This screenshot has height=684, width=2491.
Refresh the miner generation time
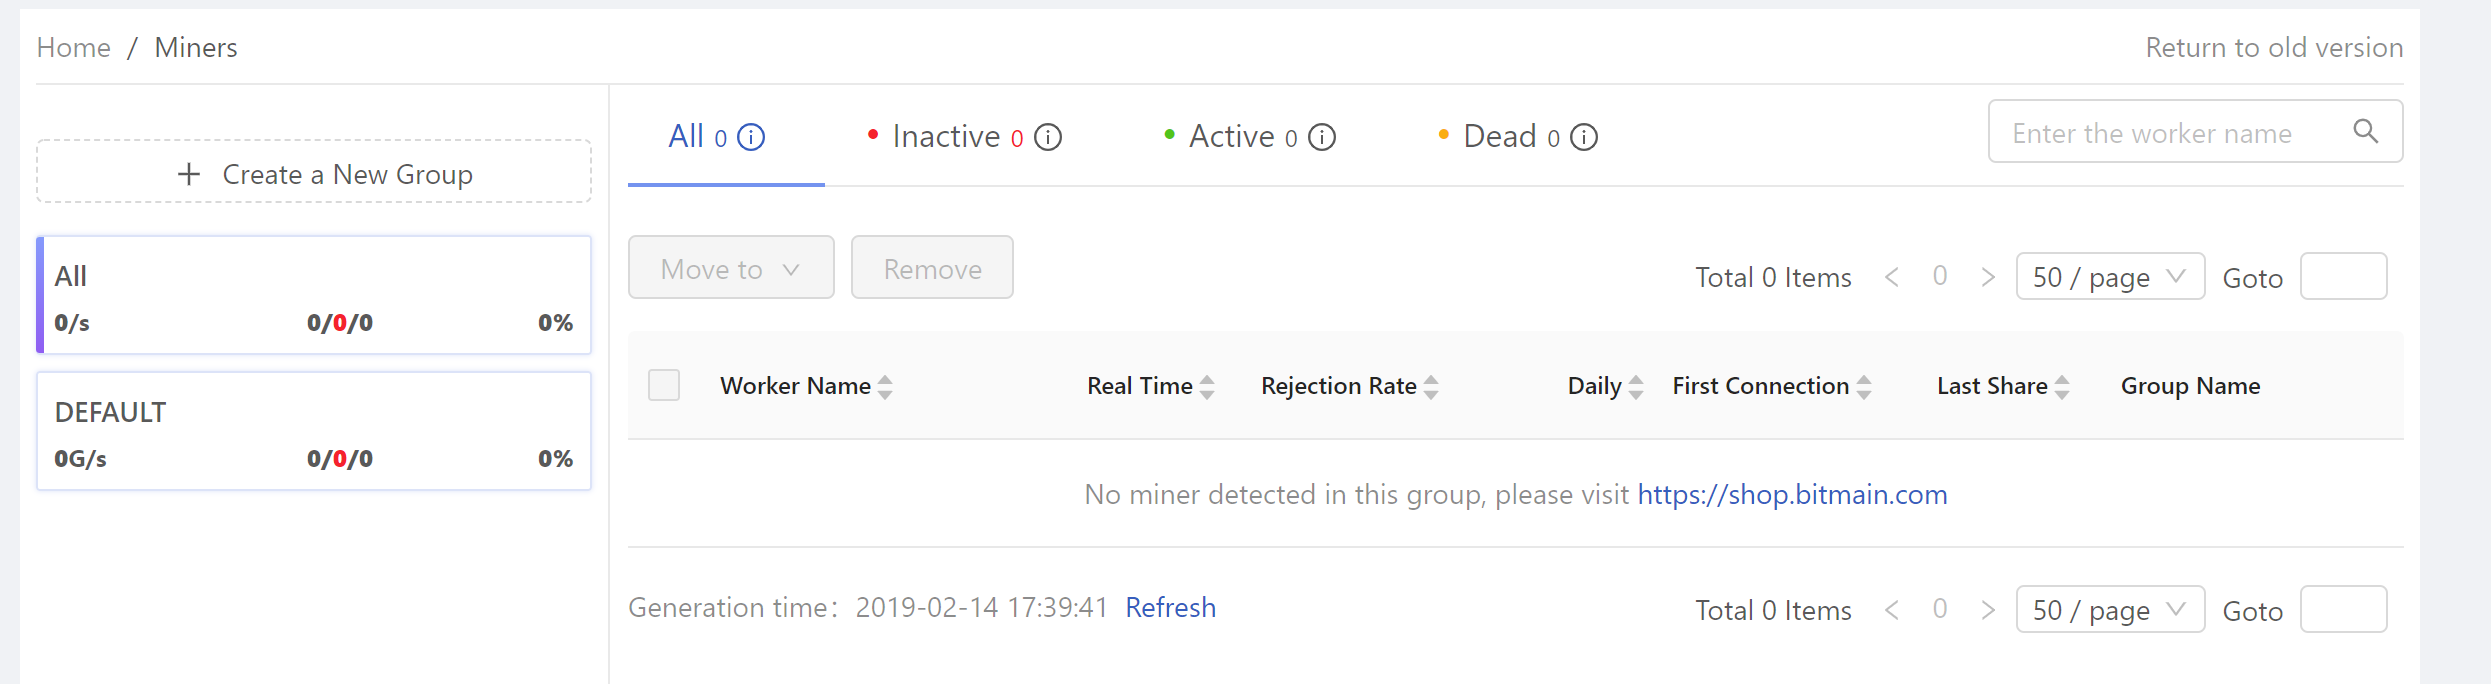pos(1170,607)
